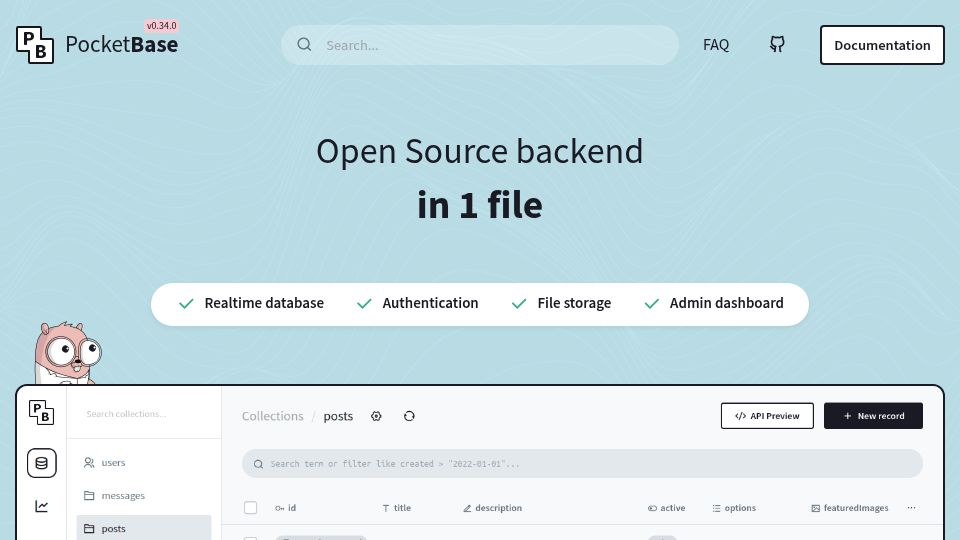This screenshot has height=540, width=960.
Task: Open the table columns three-dots menu
Action: pos(911,508)
